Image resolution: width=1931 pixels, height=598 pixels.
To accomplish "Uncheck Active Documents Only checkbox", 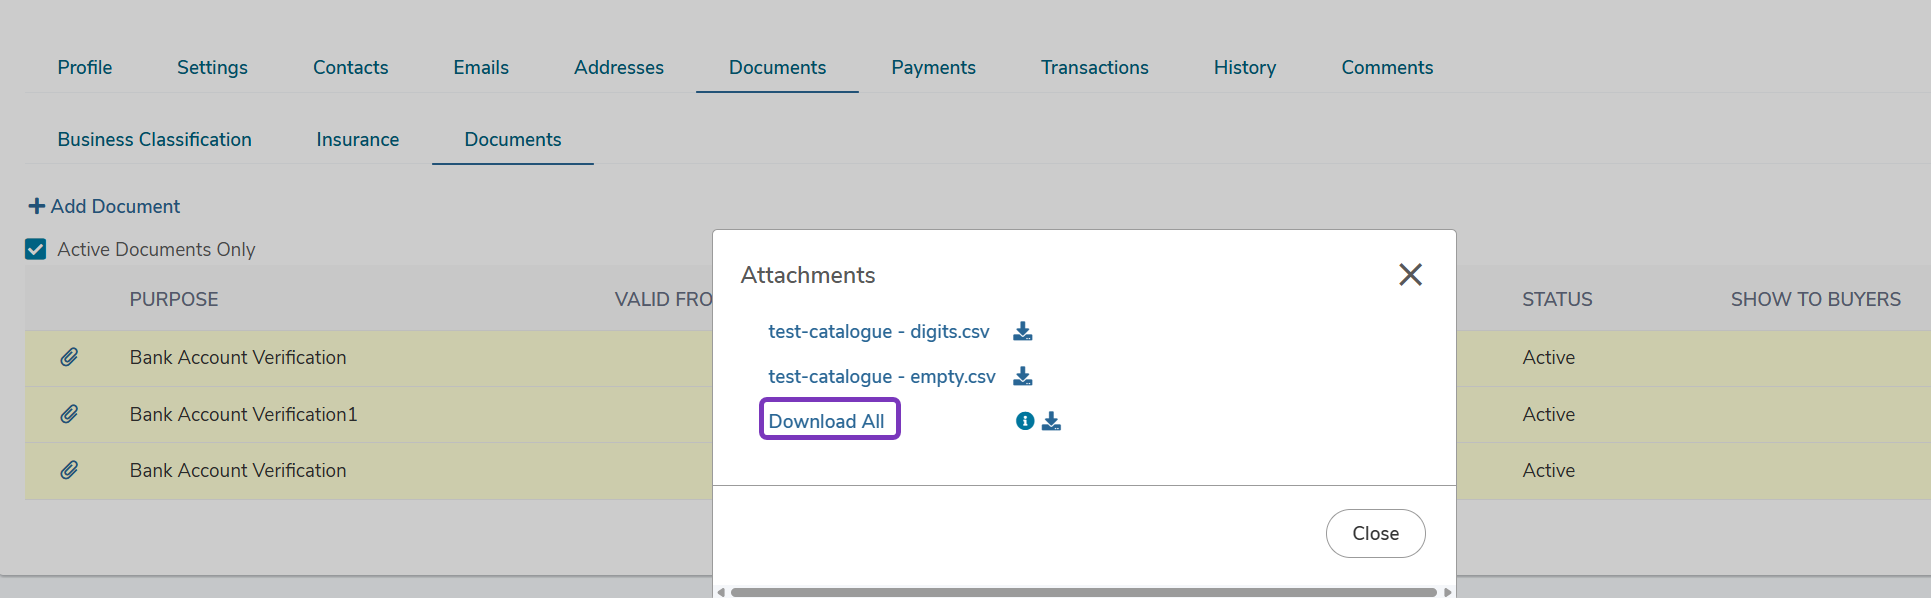I will click(36, 249).
